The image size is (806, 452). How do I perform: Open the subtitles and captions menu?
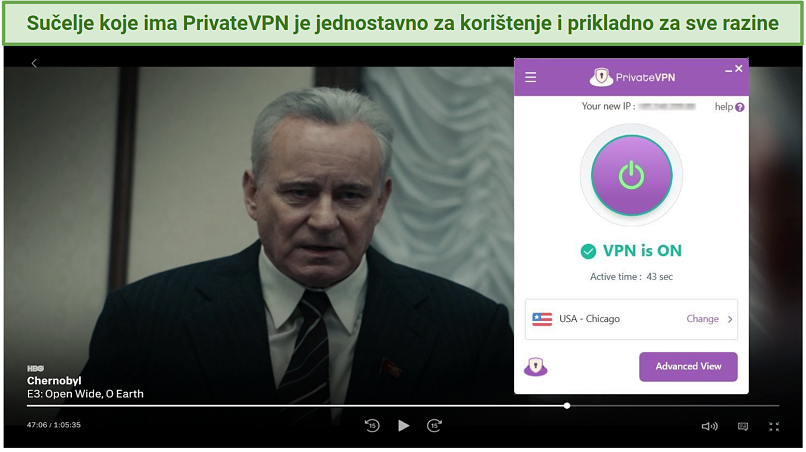pyautogui.click(x=743, y=426)
